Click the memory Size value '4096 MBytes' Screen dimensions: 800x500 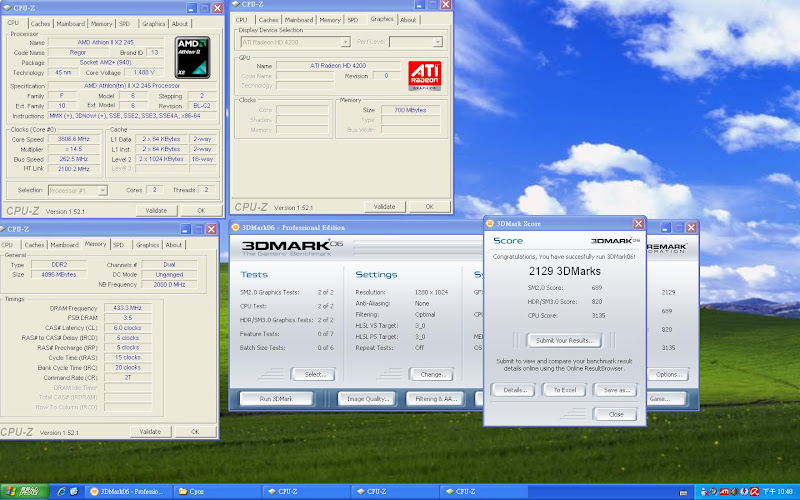point(59,274)
